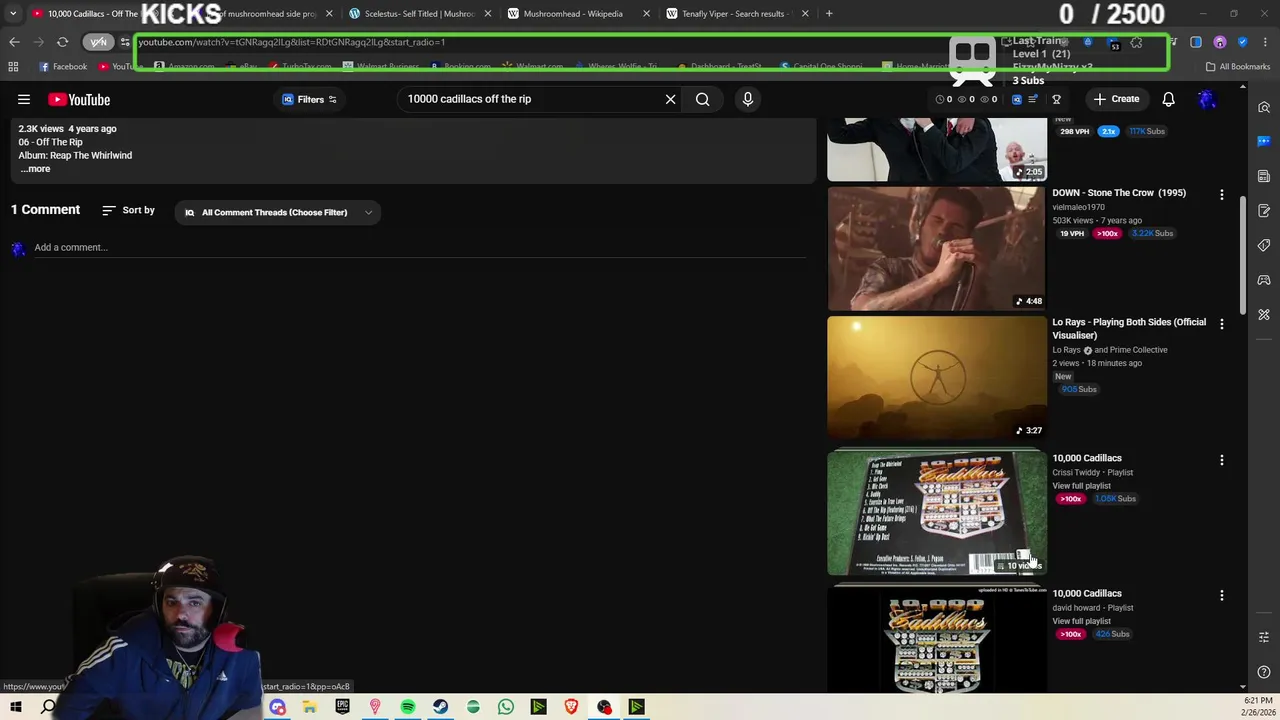Open the Sort by comments menu

point(129,211)
